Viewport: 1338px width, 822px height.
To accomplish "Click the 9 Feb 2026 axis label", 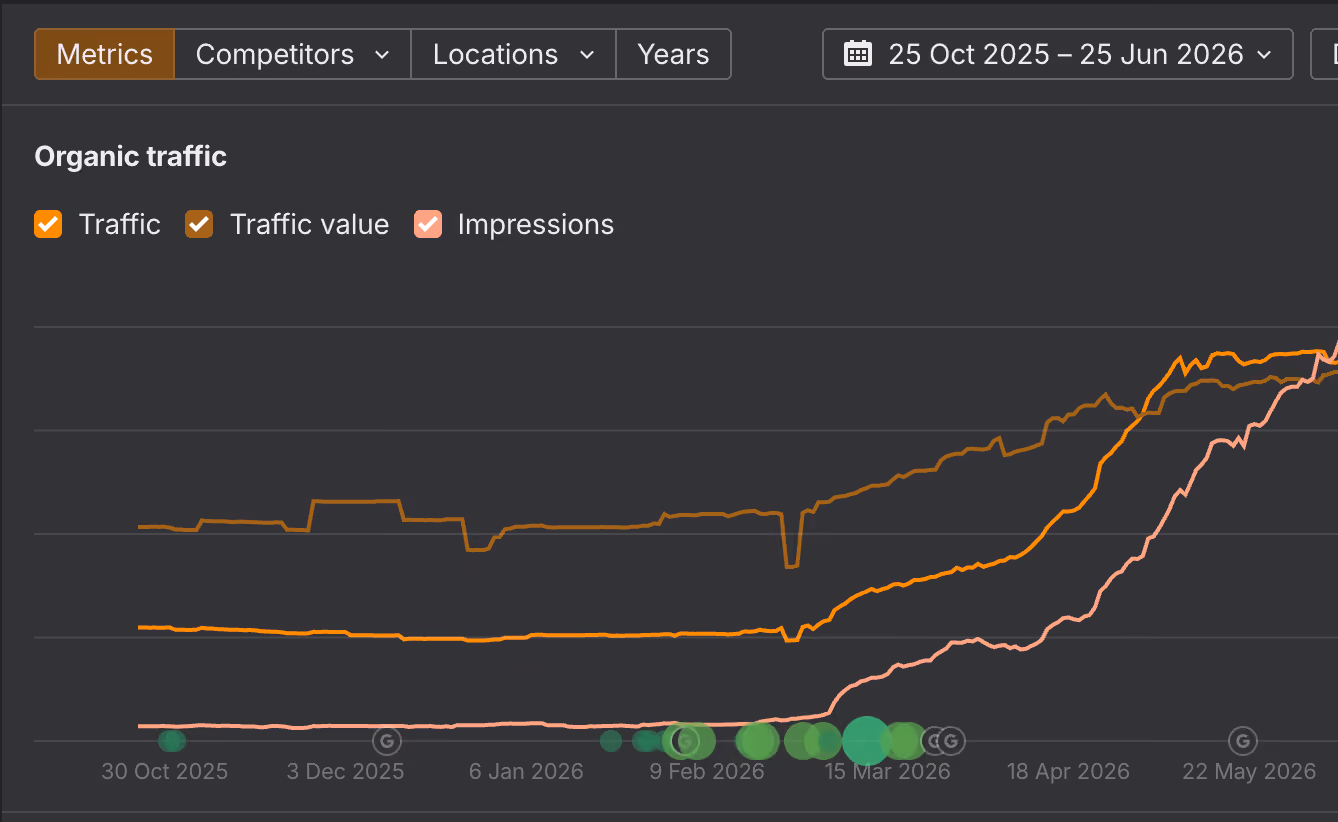I will click(x=707, y=771).
